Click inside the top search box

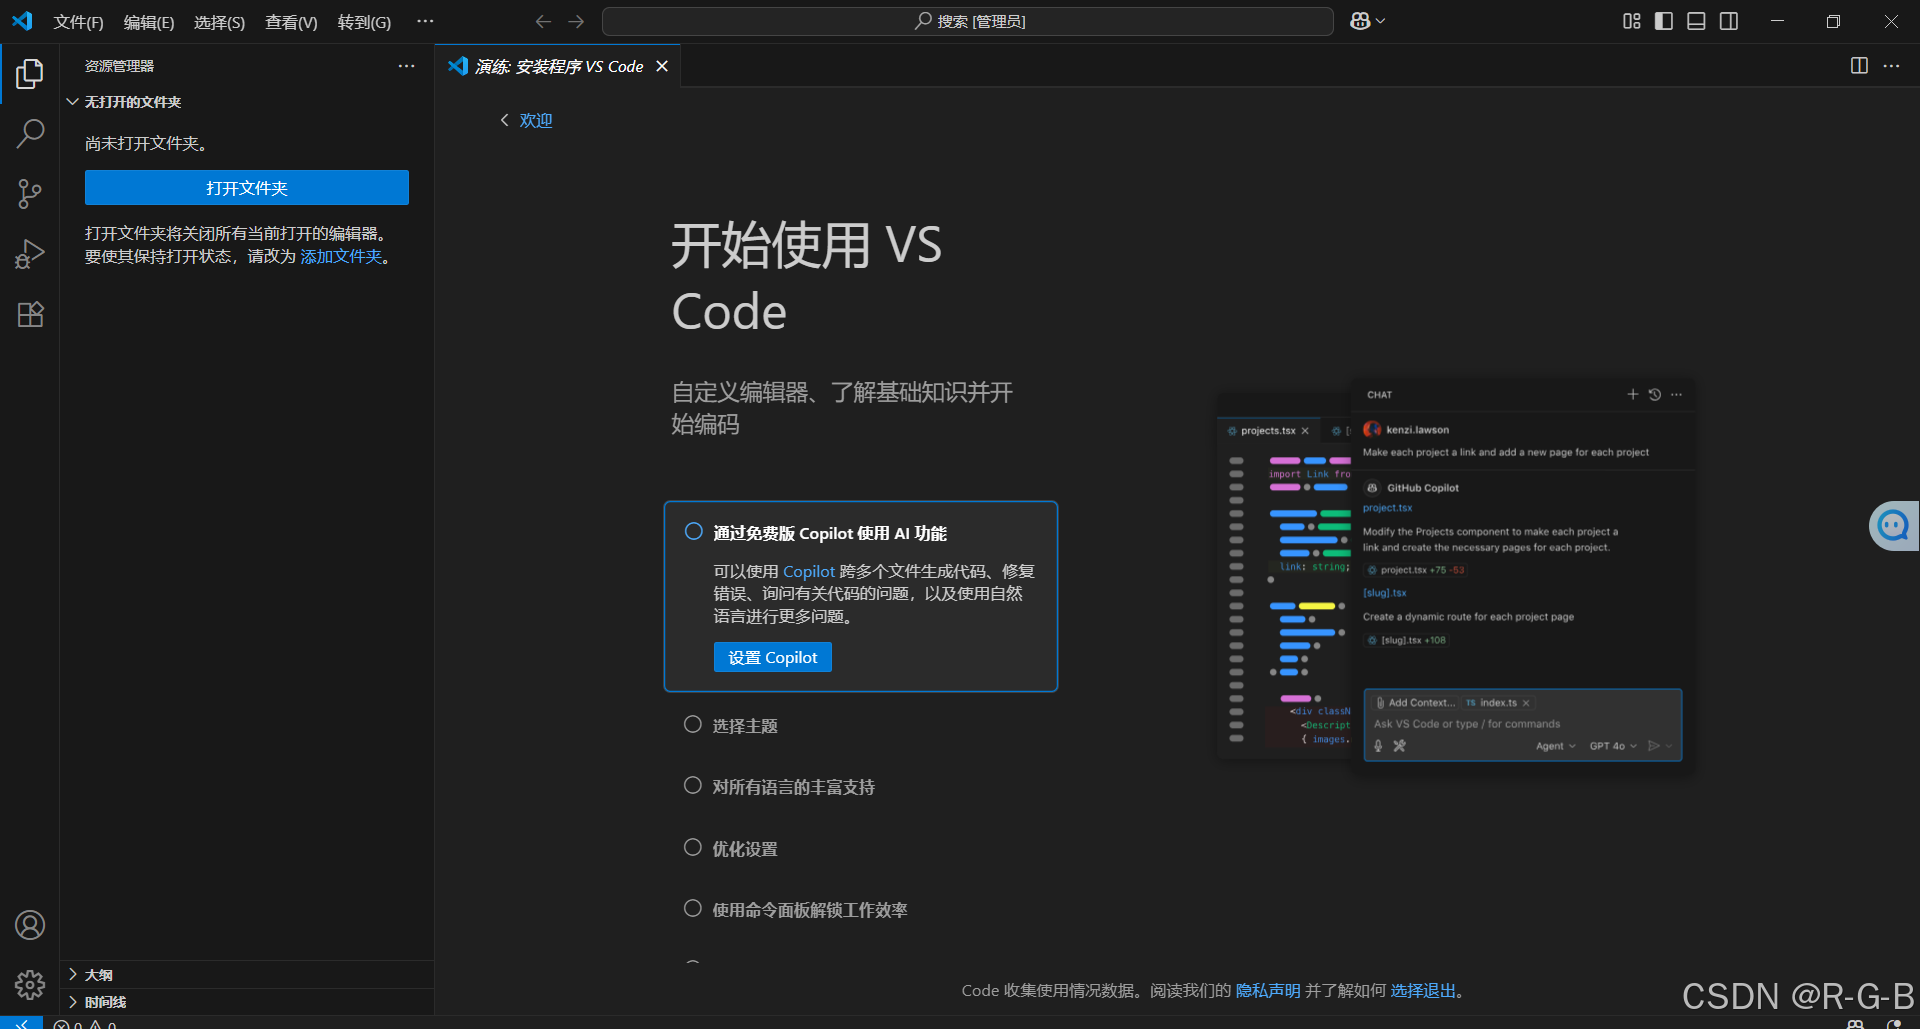(966, 20)
